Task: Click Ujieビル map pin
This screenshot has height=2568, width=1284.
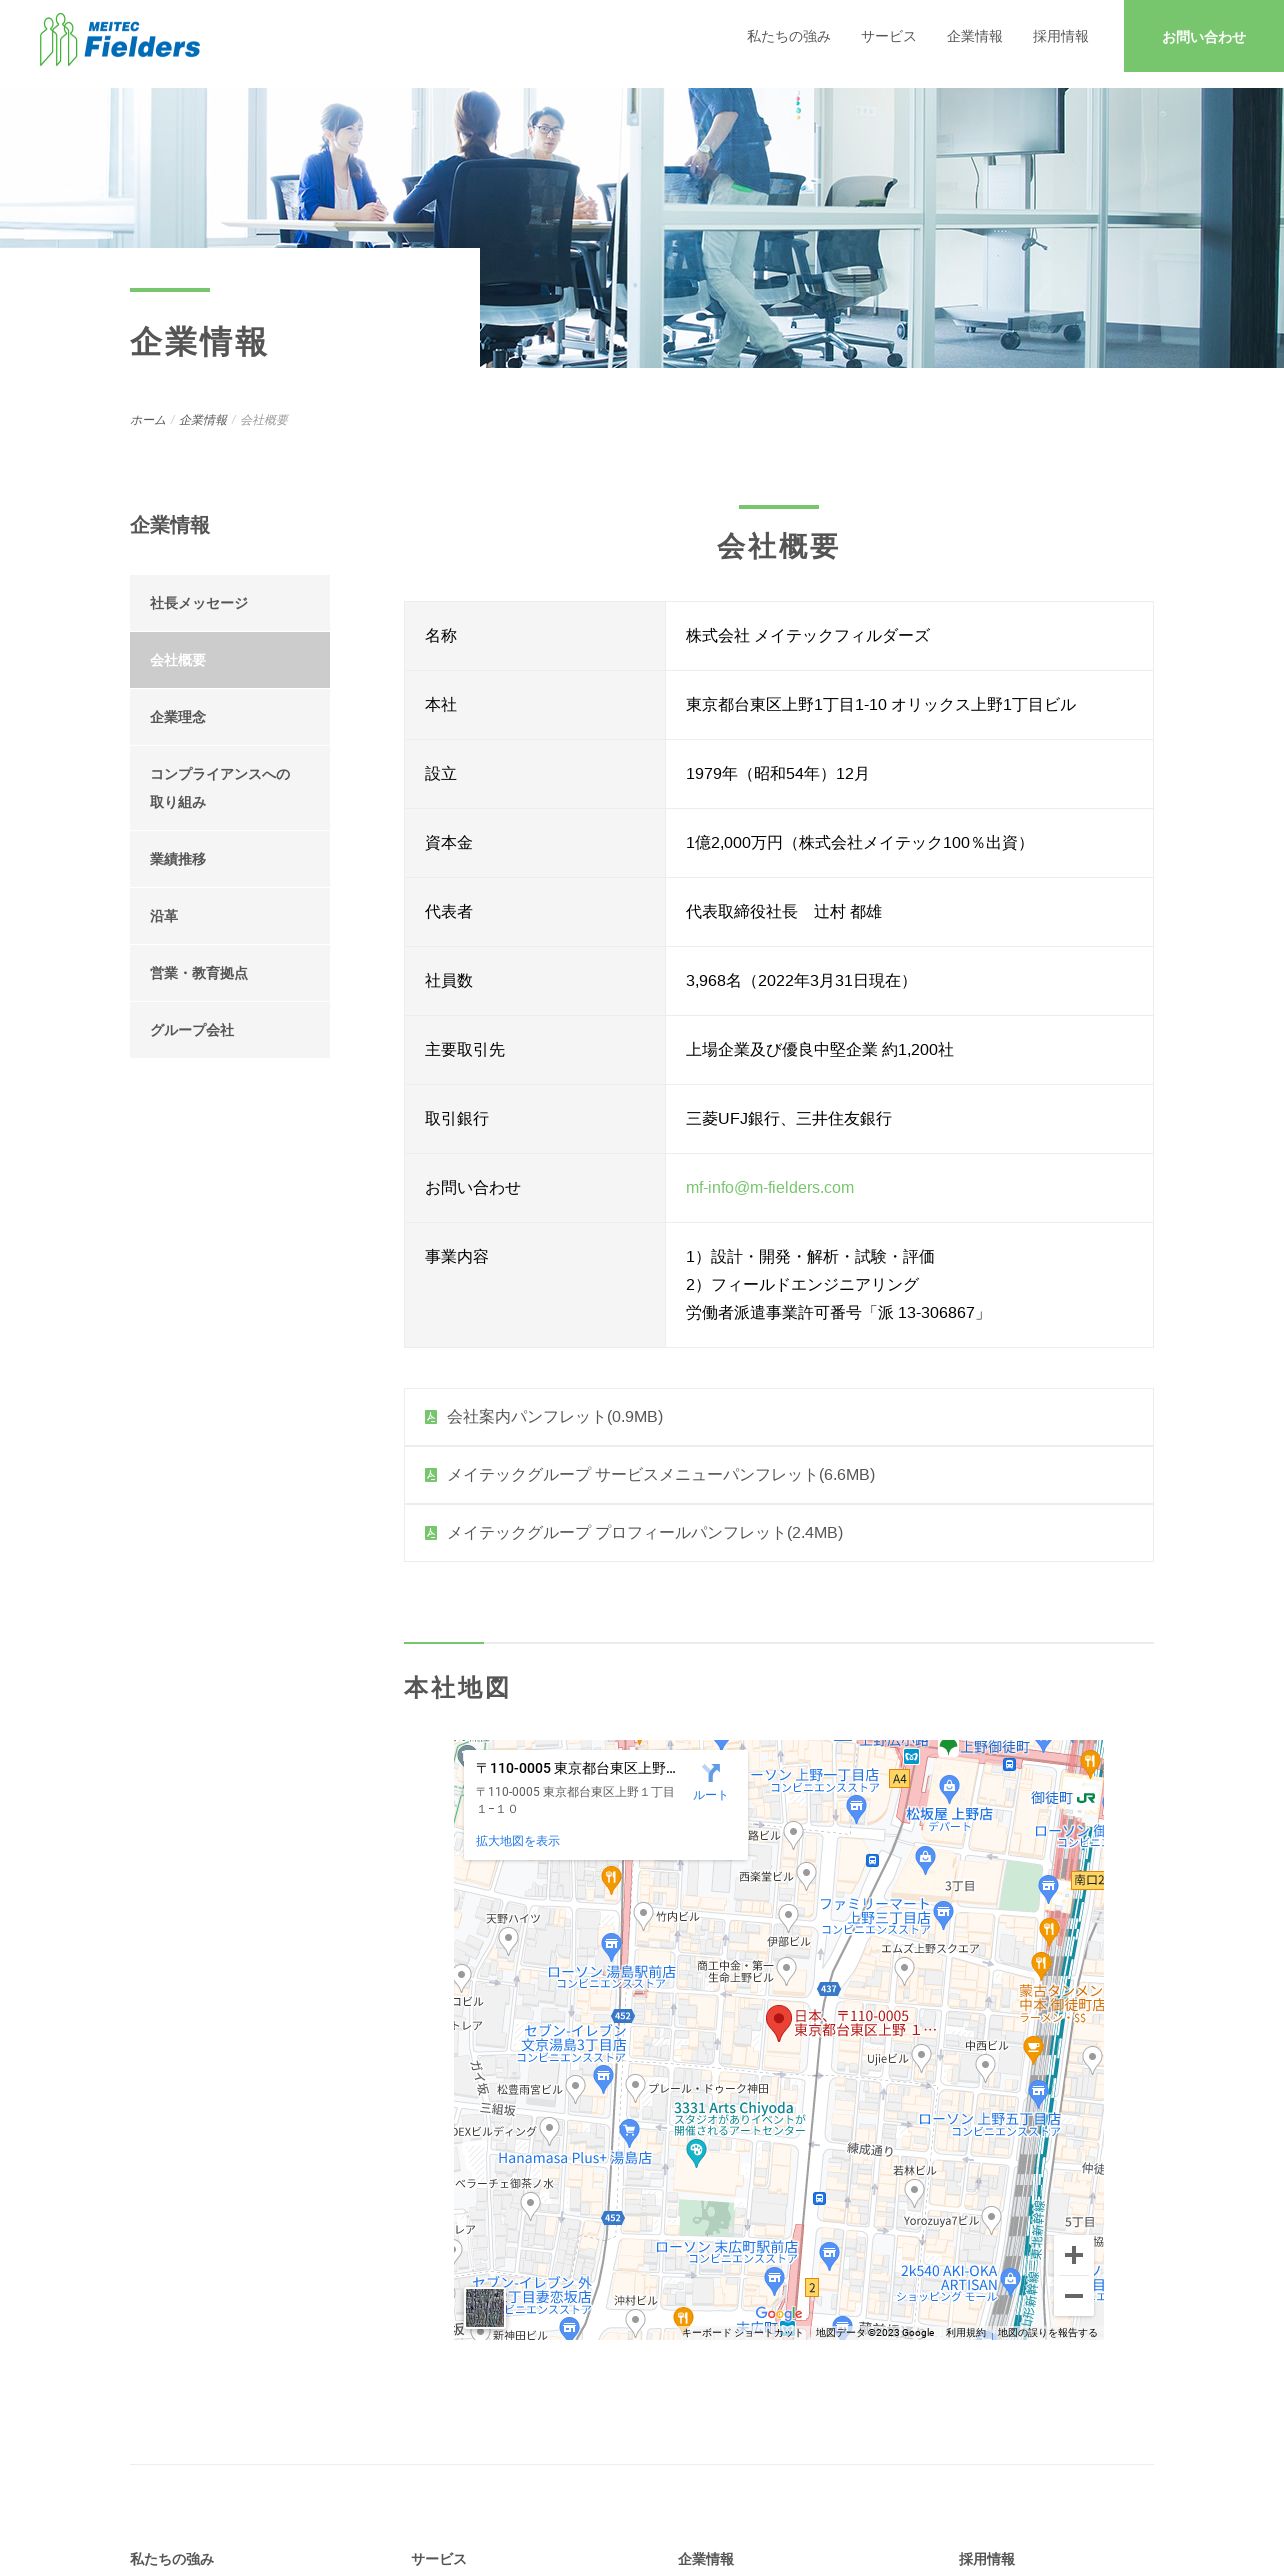Action: point(922,2057)
